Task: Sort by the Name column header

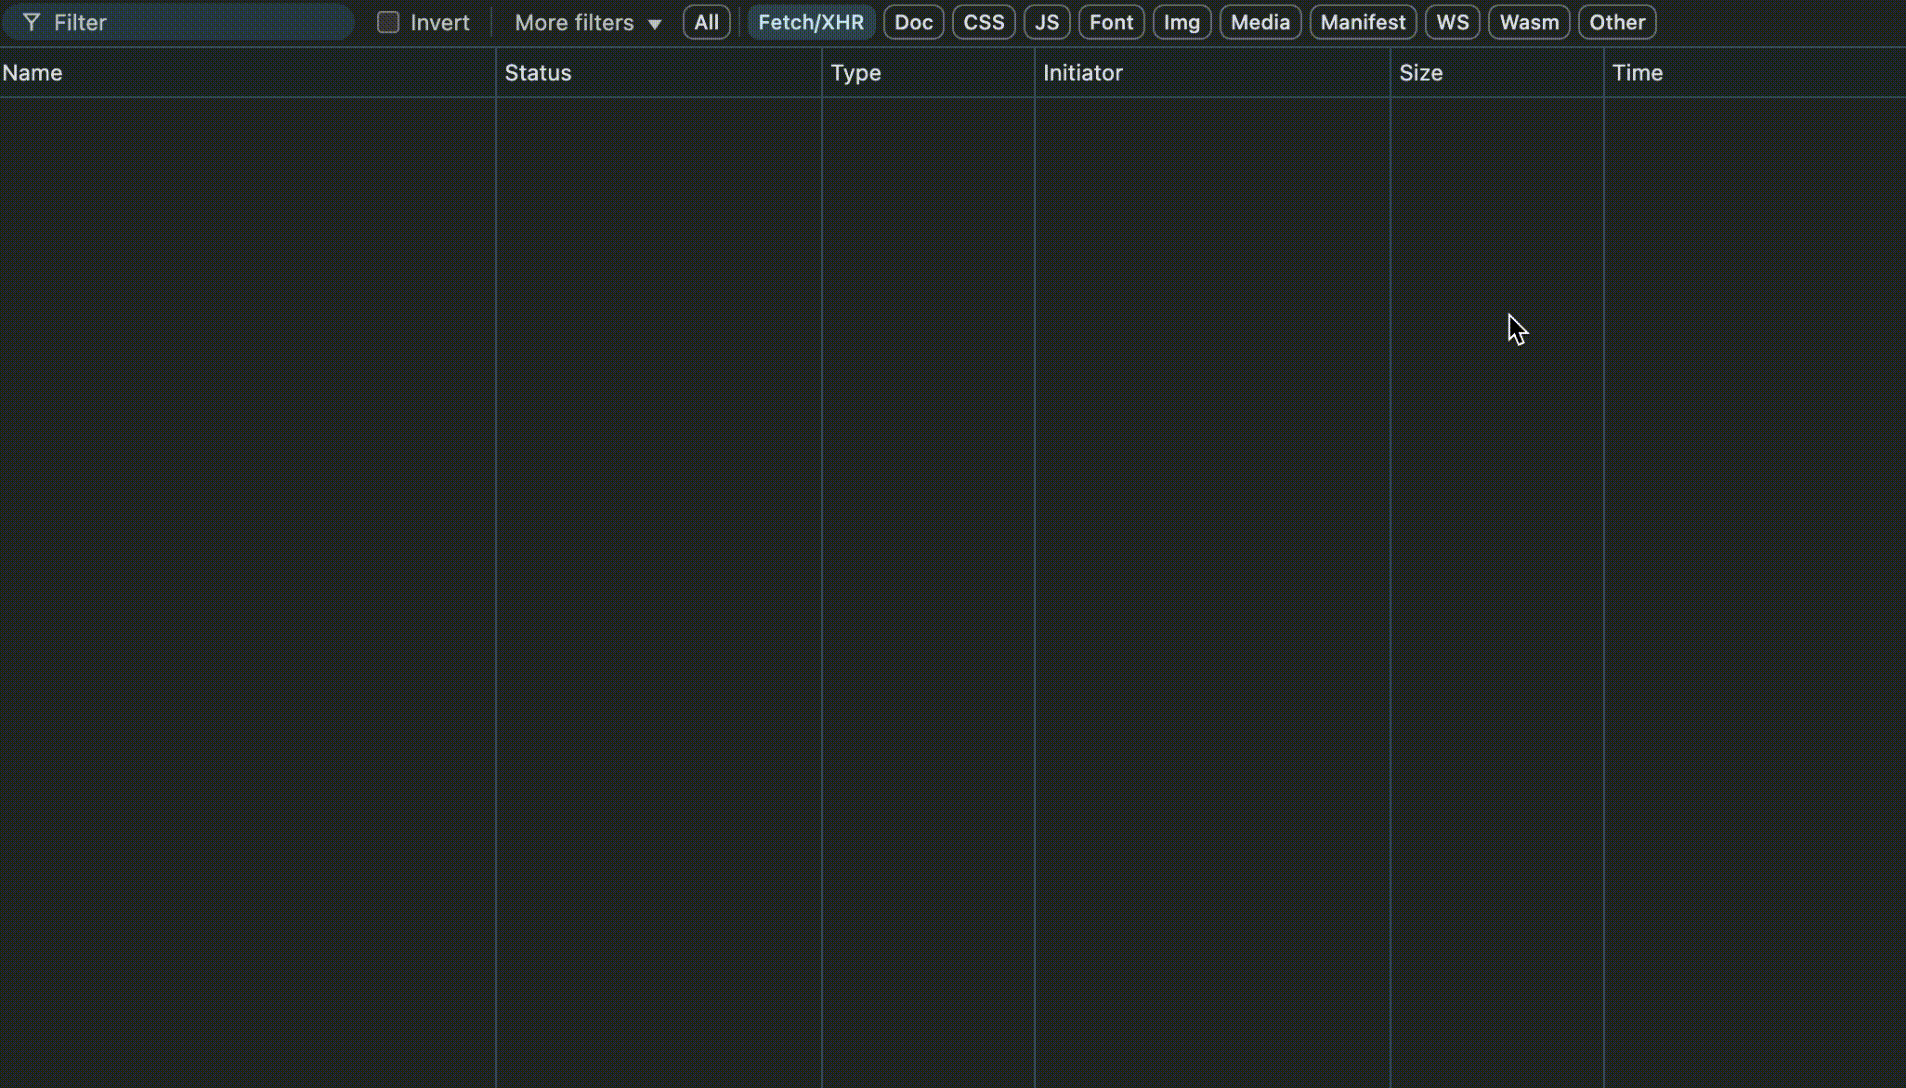Action: tap(247, 73)
